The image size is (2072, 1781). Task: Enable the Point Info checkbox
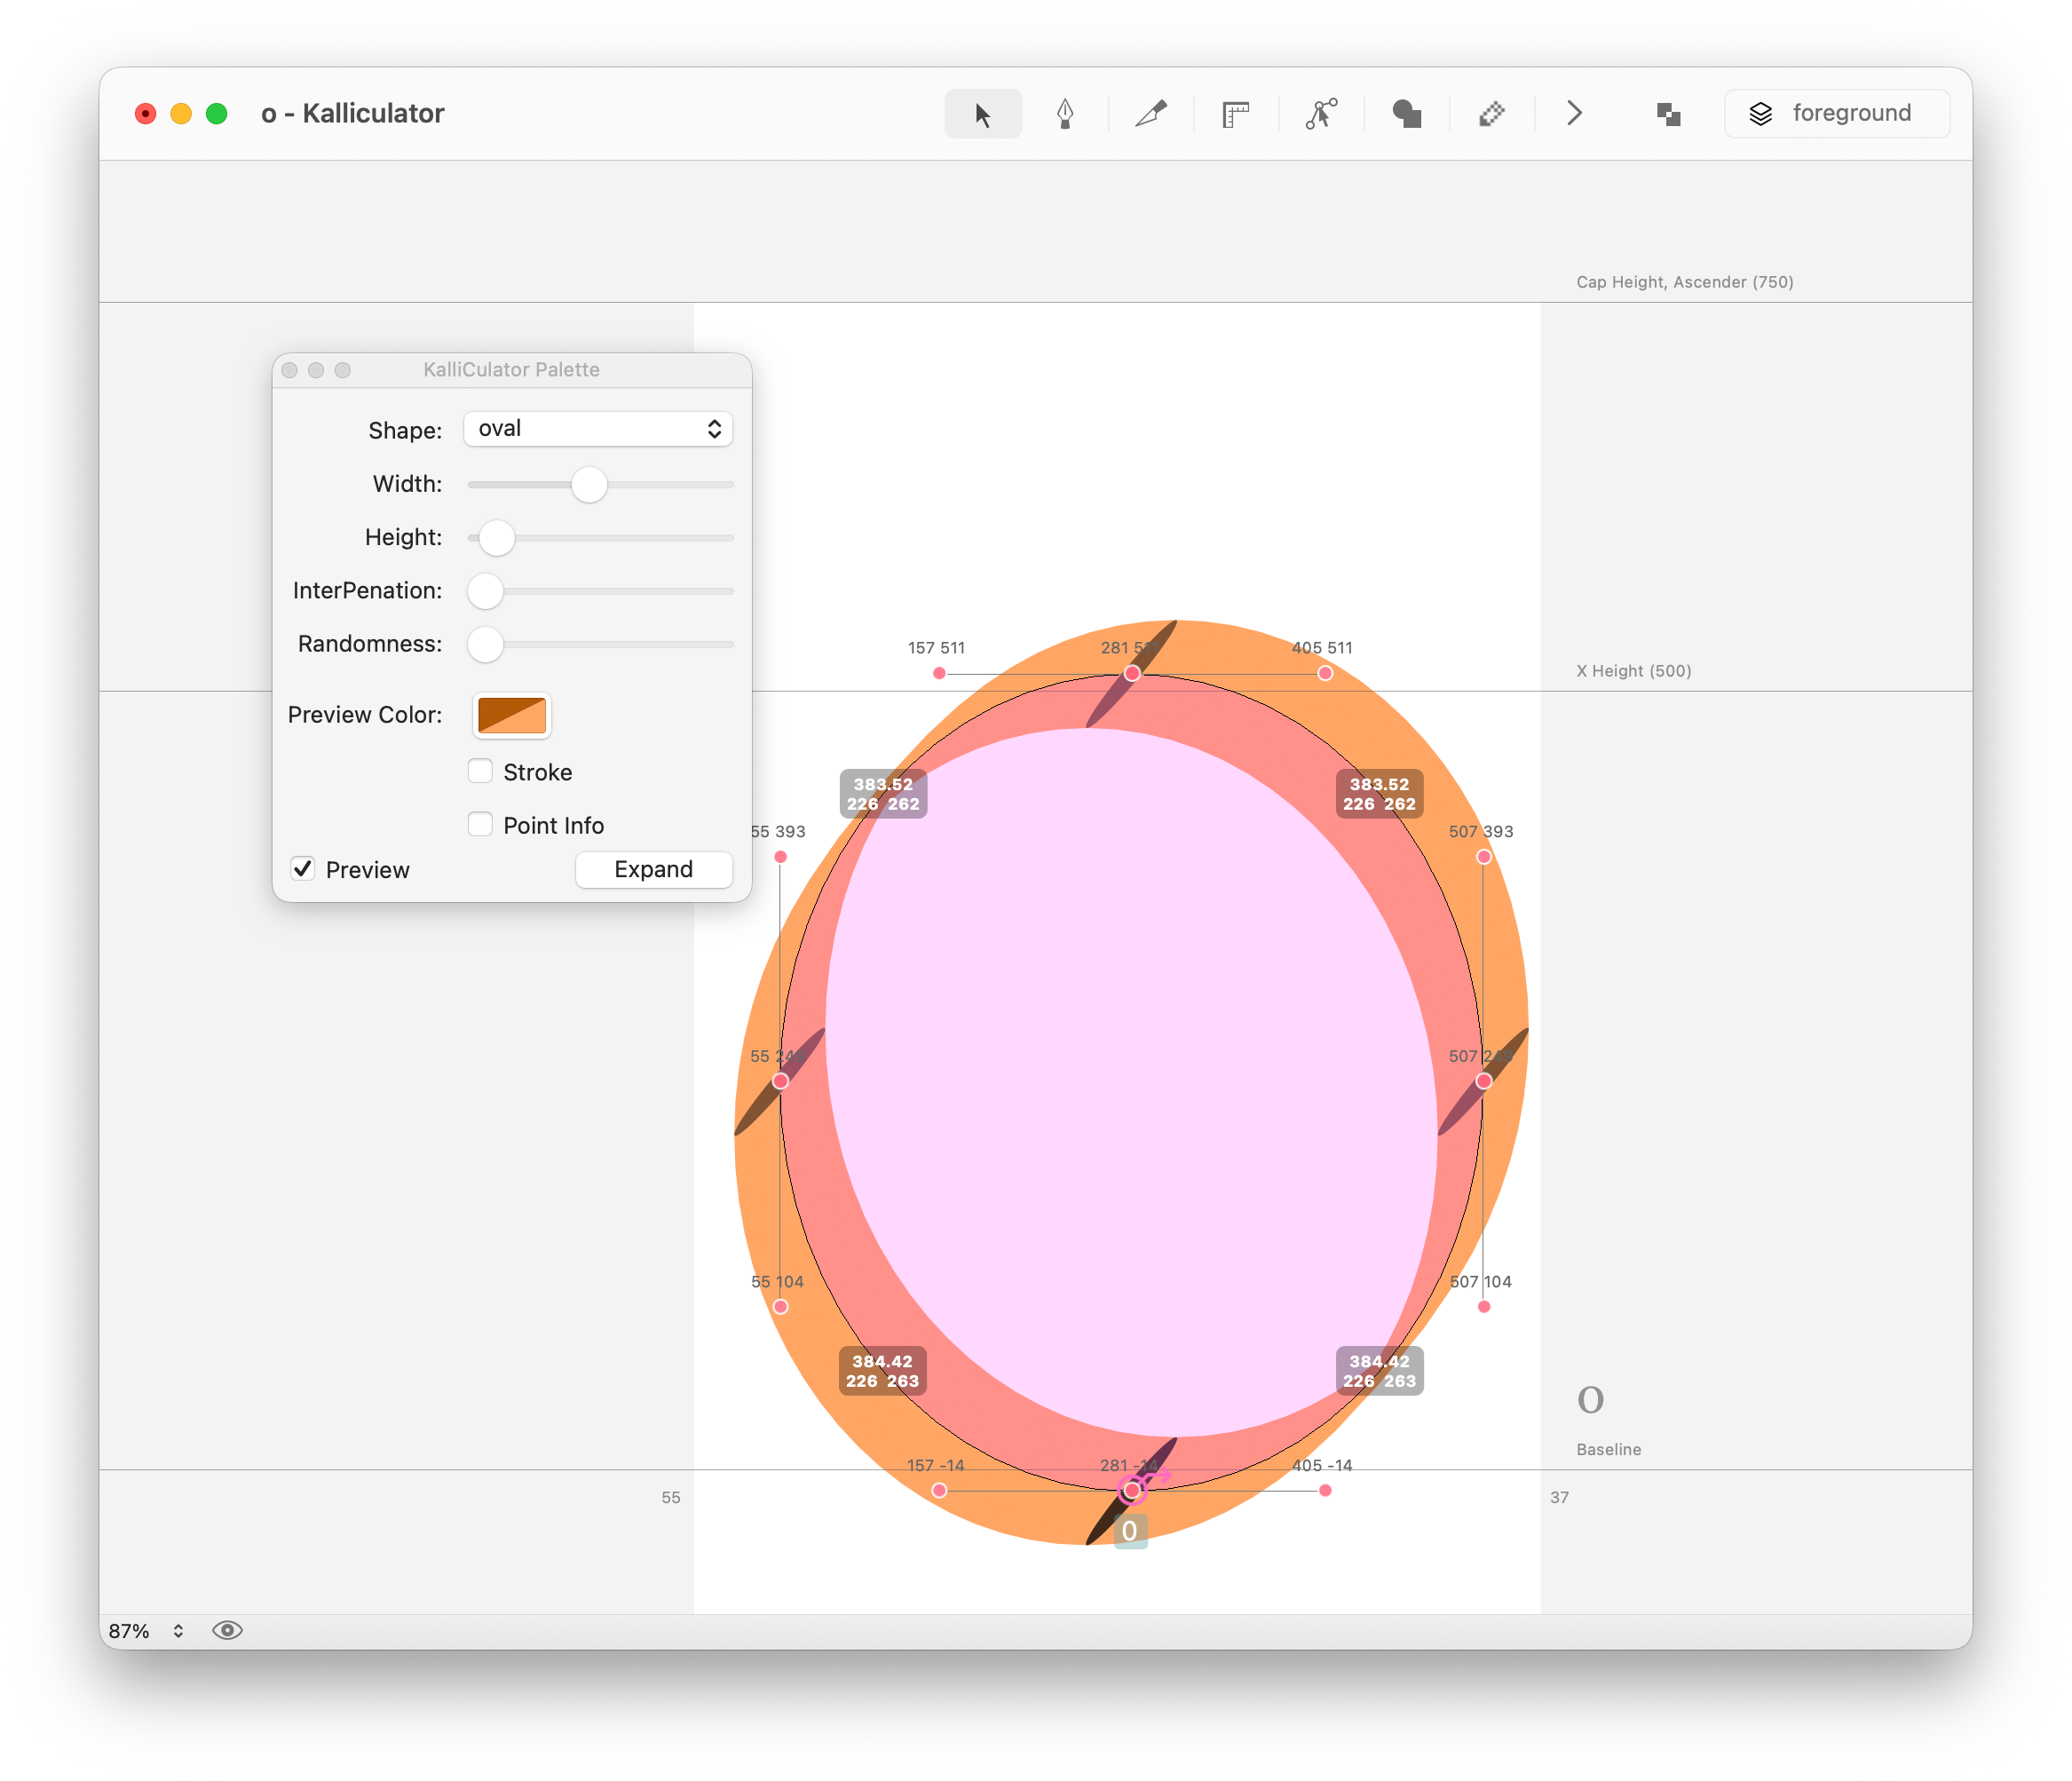point(481,824)
